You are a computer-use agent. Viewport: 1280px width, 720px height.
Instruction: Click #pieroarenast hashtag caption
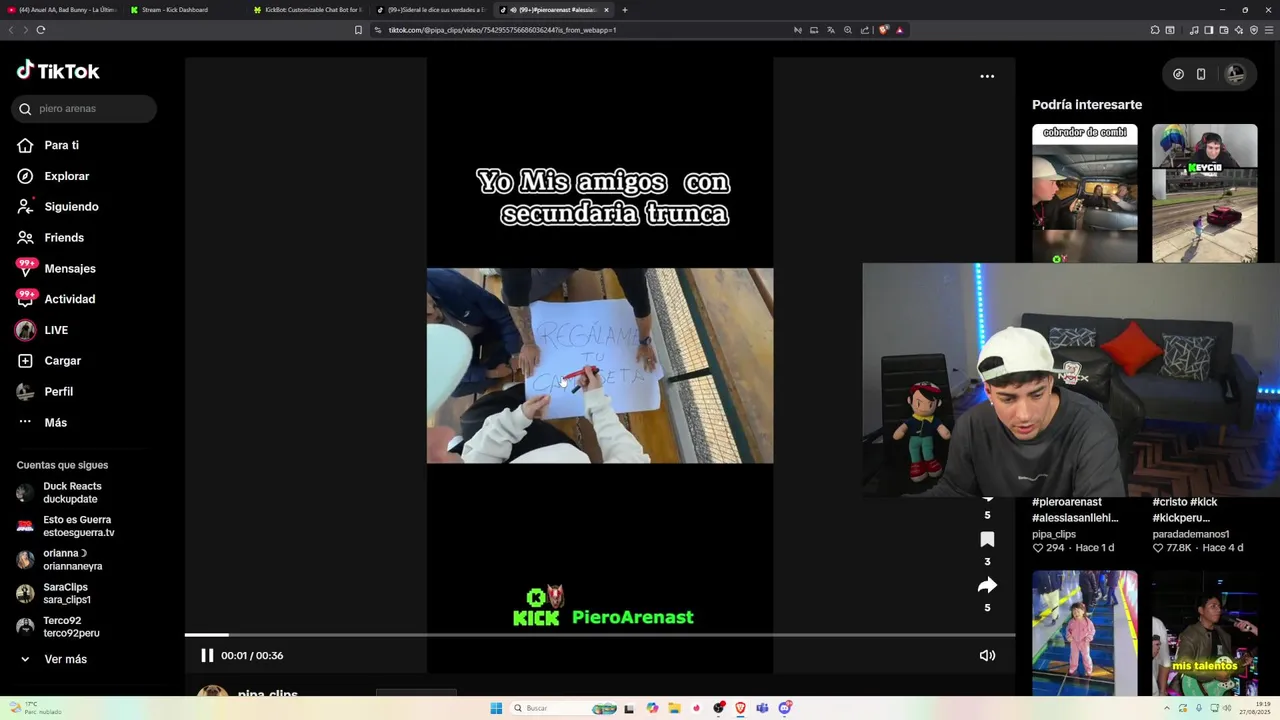[x=1075, y=510]
